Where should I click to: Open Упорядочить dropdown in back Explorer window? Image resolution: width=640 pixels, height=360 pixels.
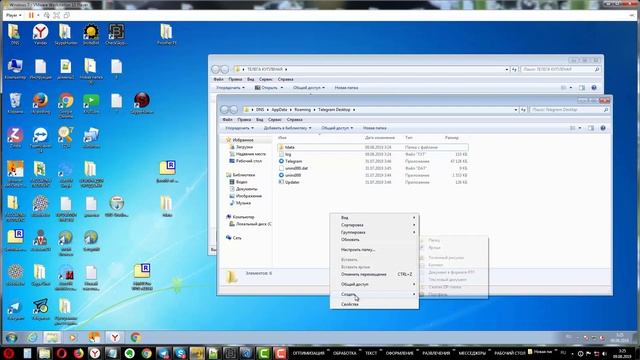click(231, 88)
